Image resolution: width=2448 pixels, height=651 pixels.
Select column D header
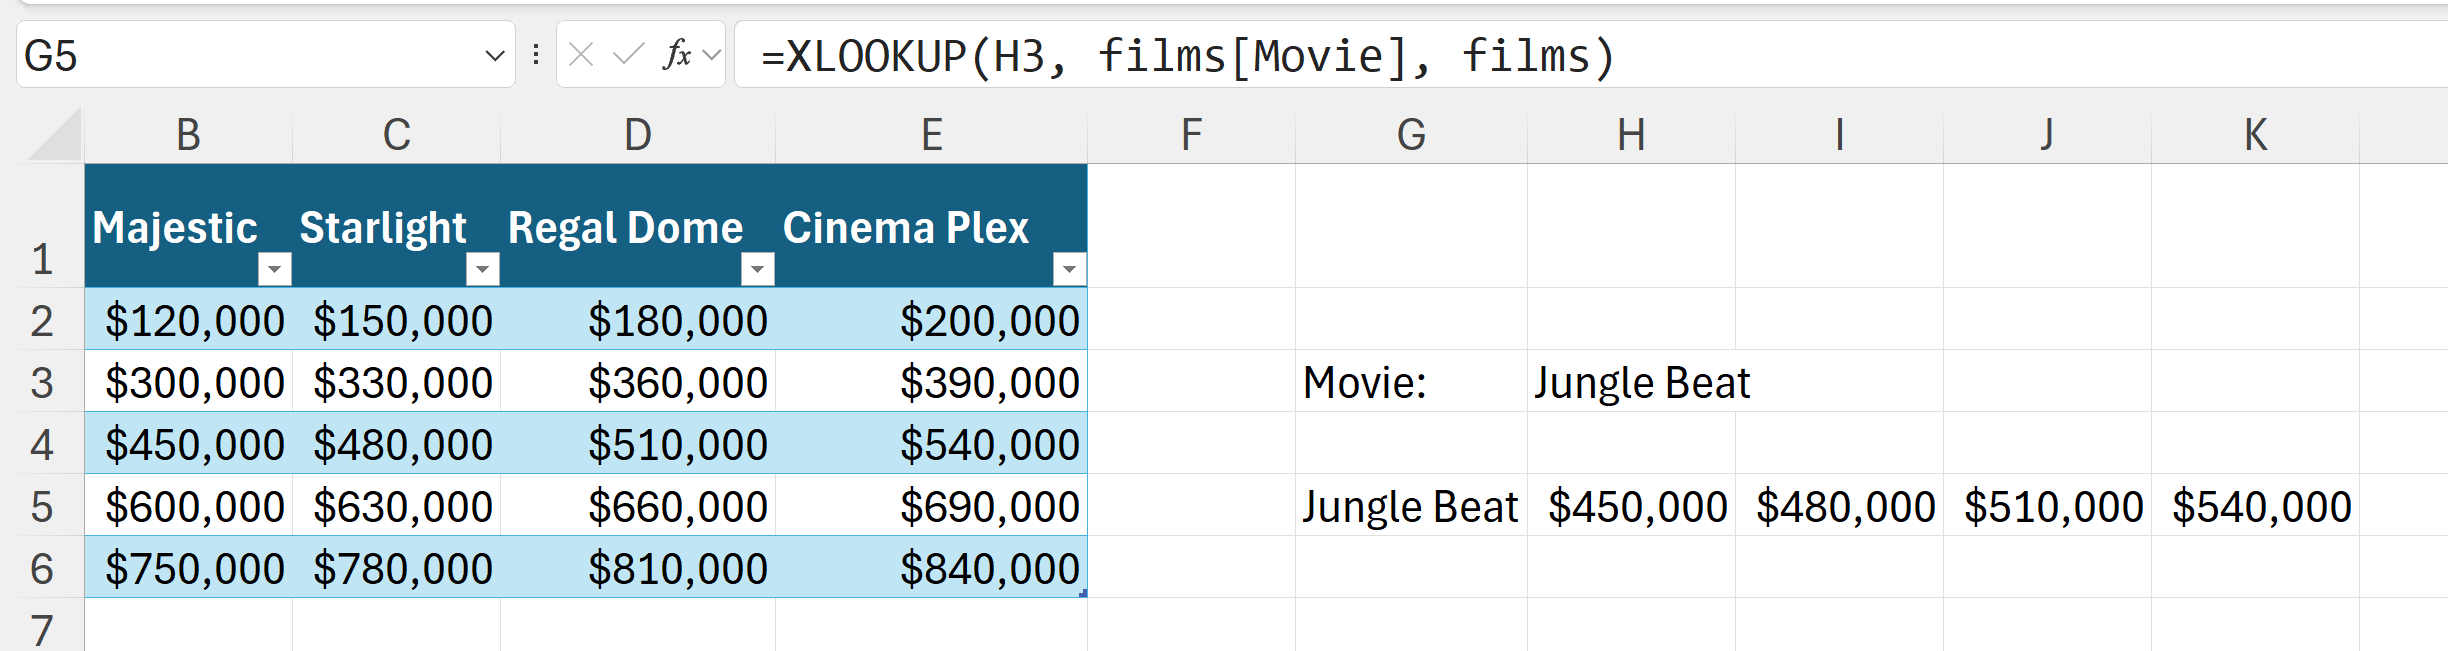tap(637, 135)
